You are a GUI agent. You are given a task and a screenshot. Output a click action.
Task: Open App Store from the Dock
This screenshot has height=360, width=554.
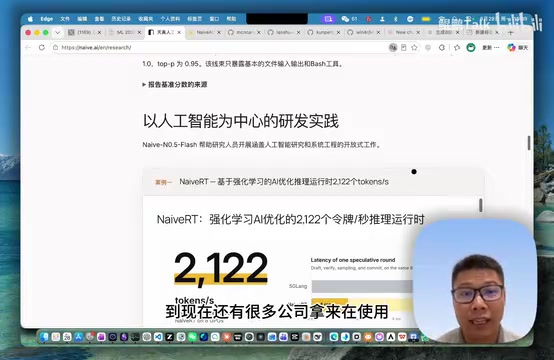coord(78,337)
